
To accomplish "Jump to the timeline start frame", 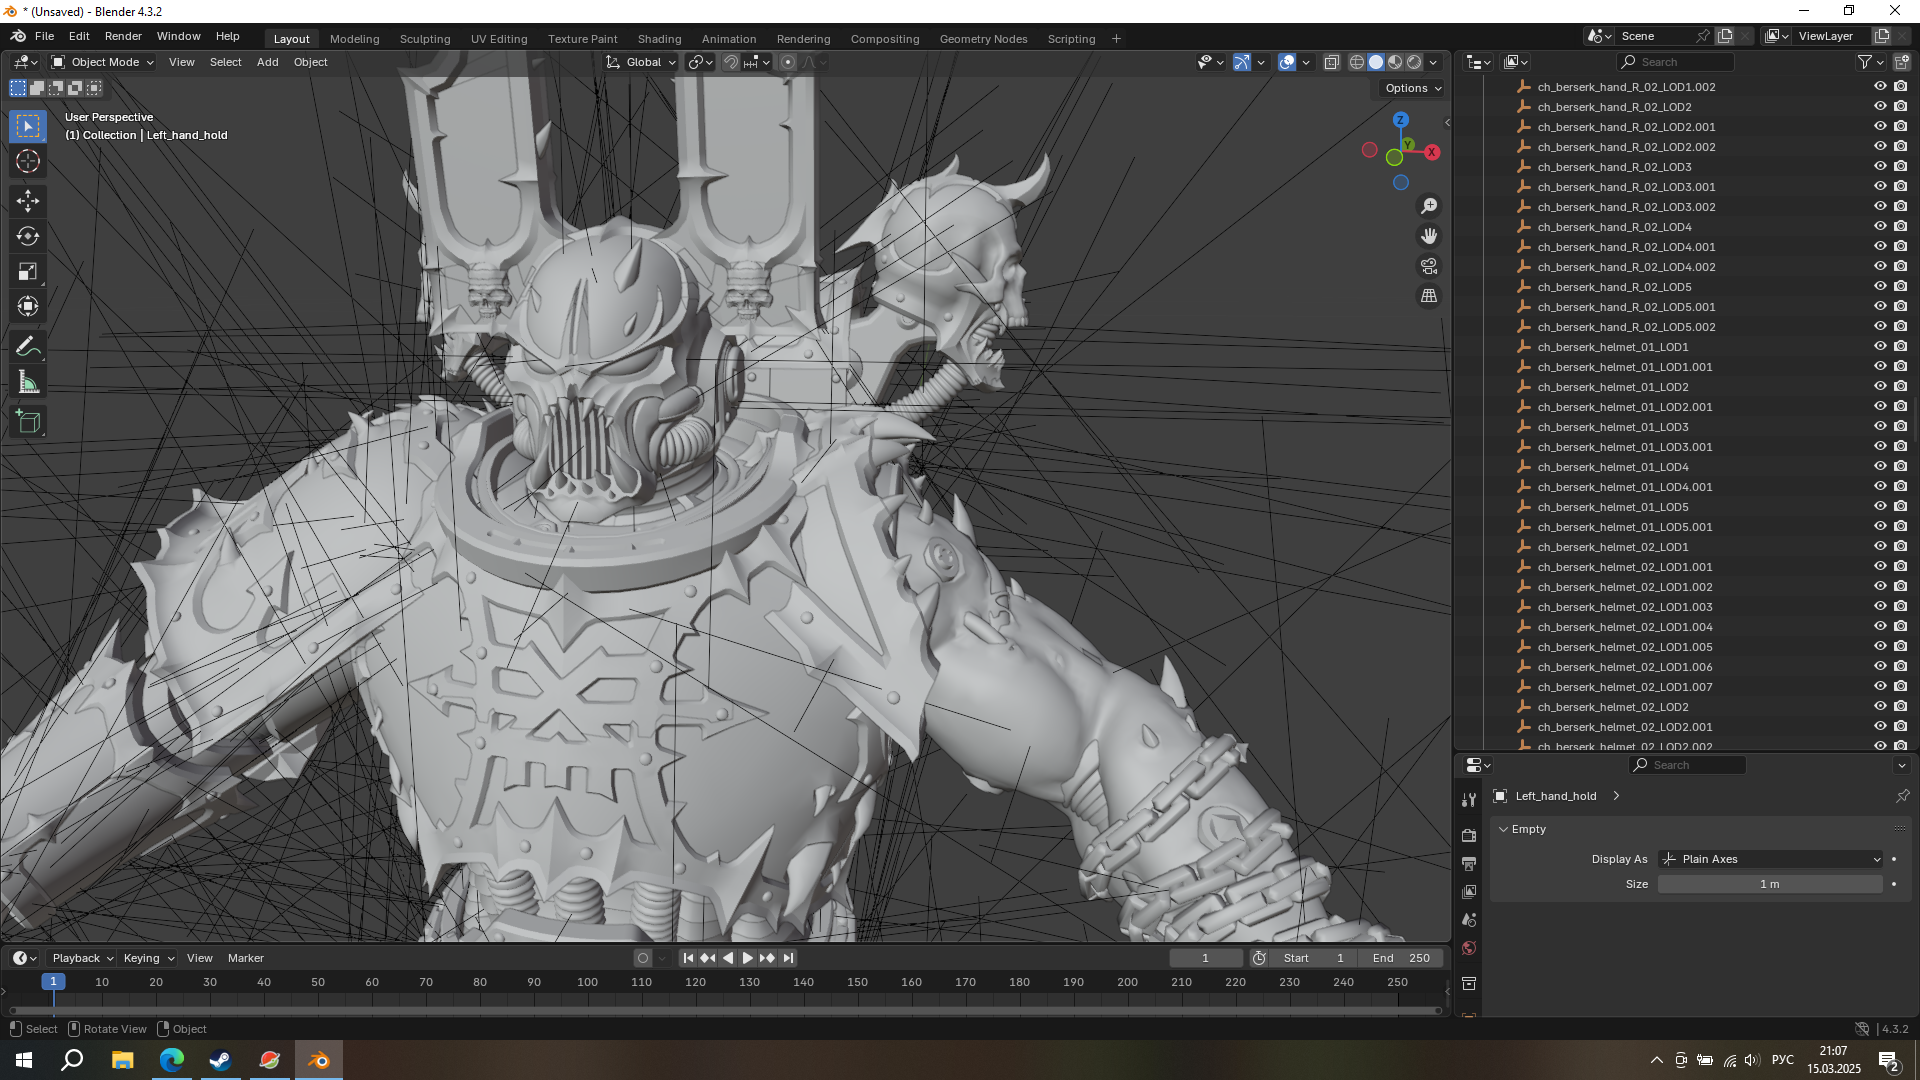I will click(x=688, y=958).
